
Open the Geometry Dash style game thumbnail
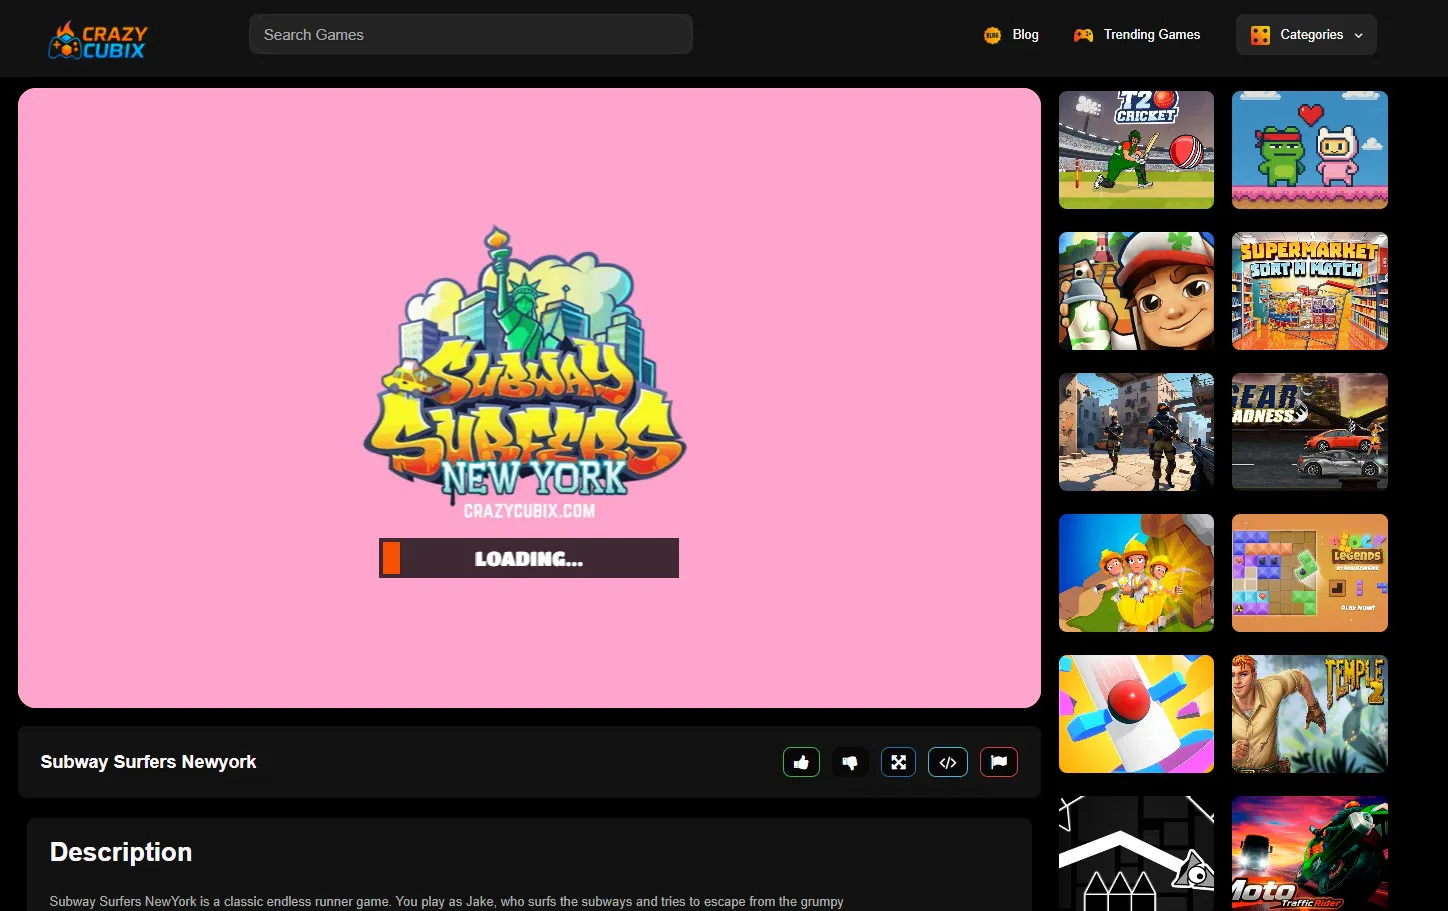click(1136, 853)
